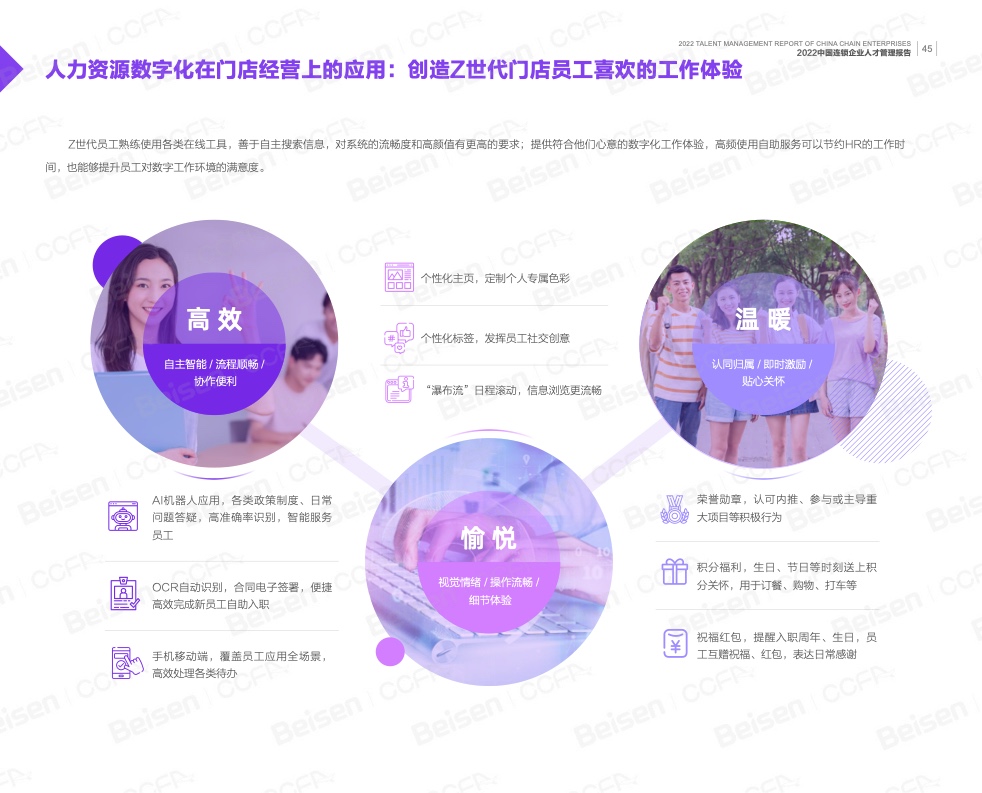982x793 pixels.
Task: Click the honor medal badge icon
Action: 674,508
